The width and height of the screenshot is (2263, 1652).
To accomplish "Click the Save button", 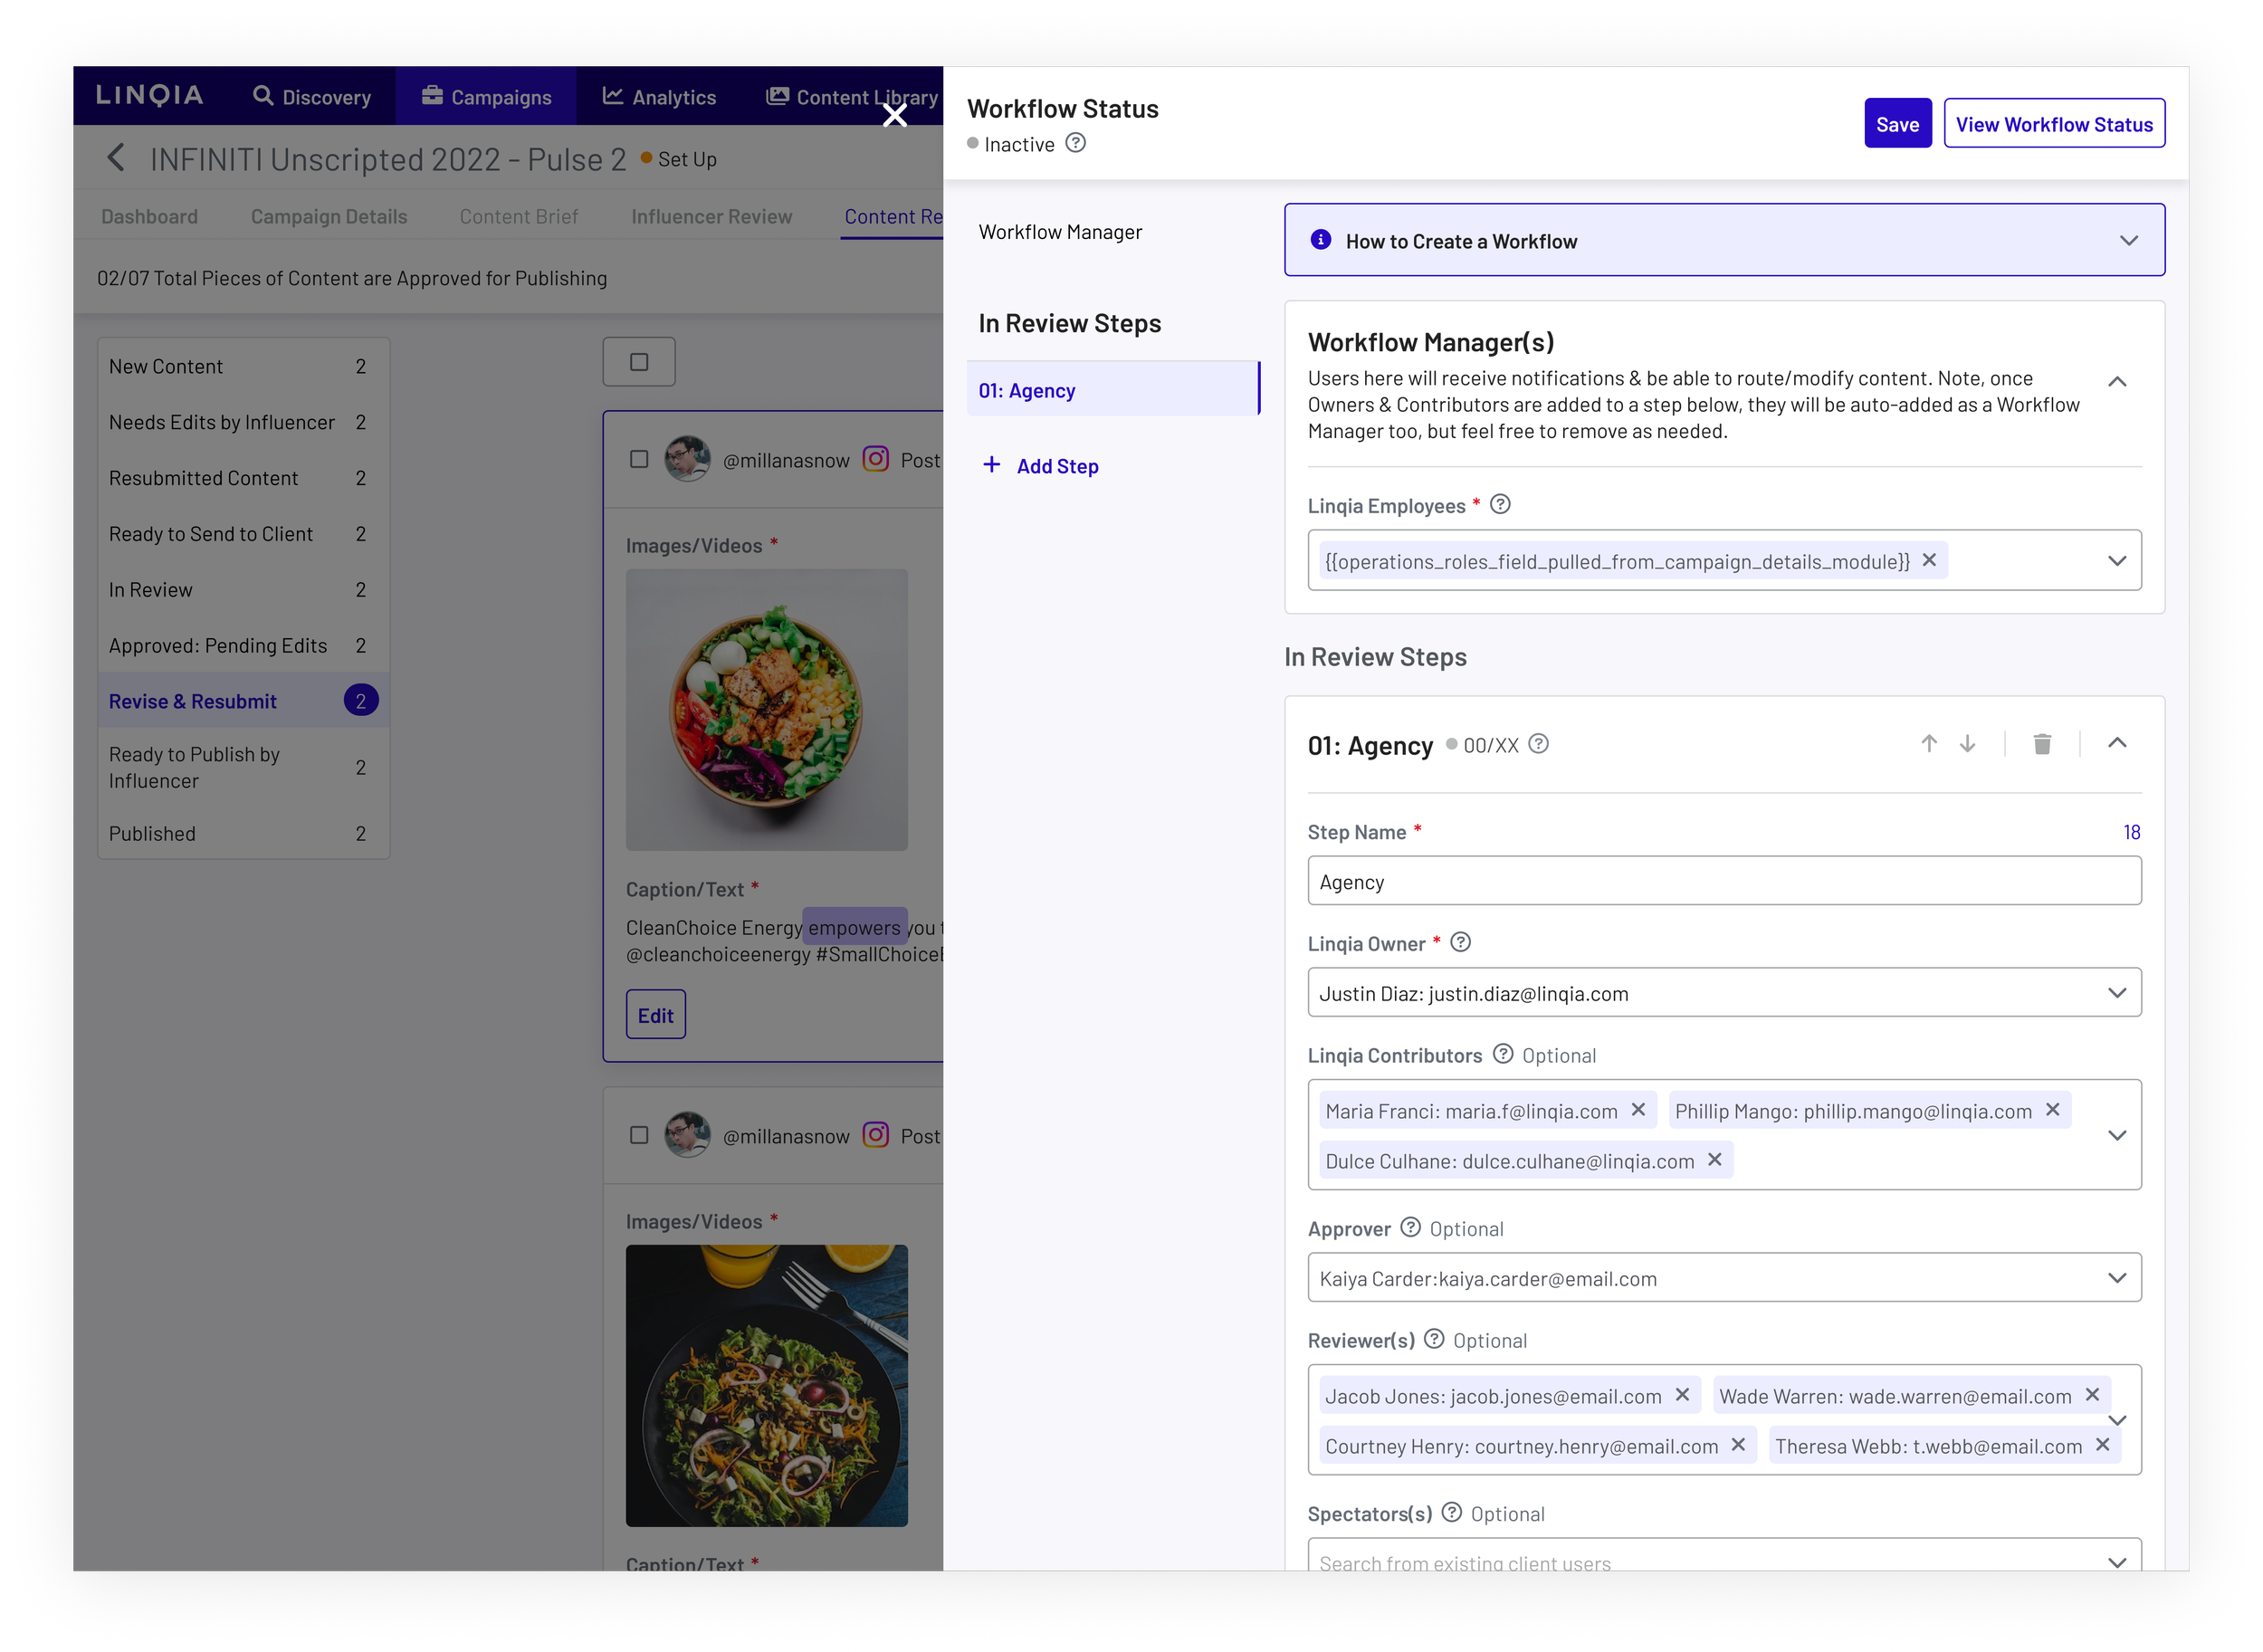I will 1897,124.
